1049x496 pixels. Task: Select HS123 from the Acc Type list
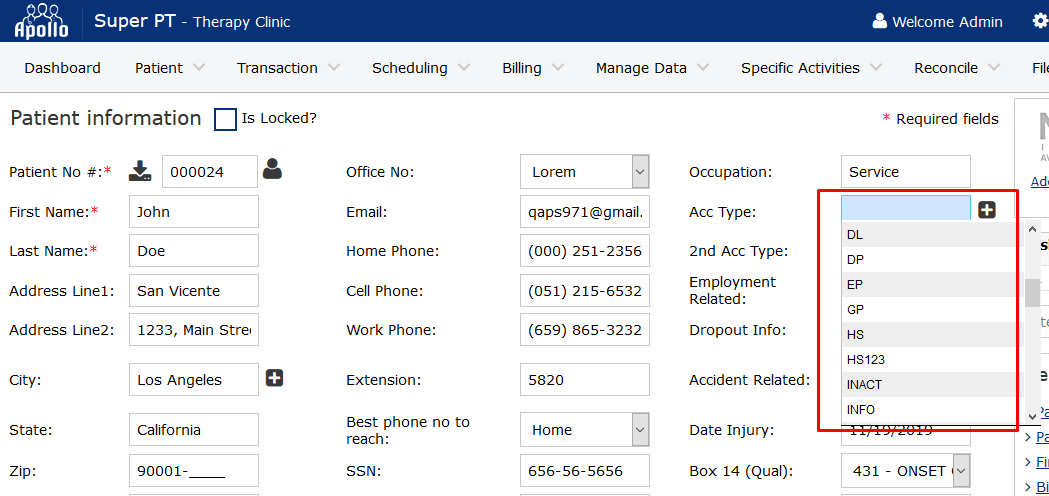point(866,359)
